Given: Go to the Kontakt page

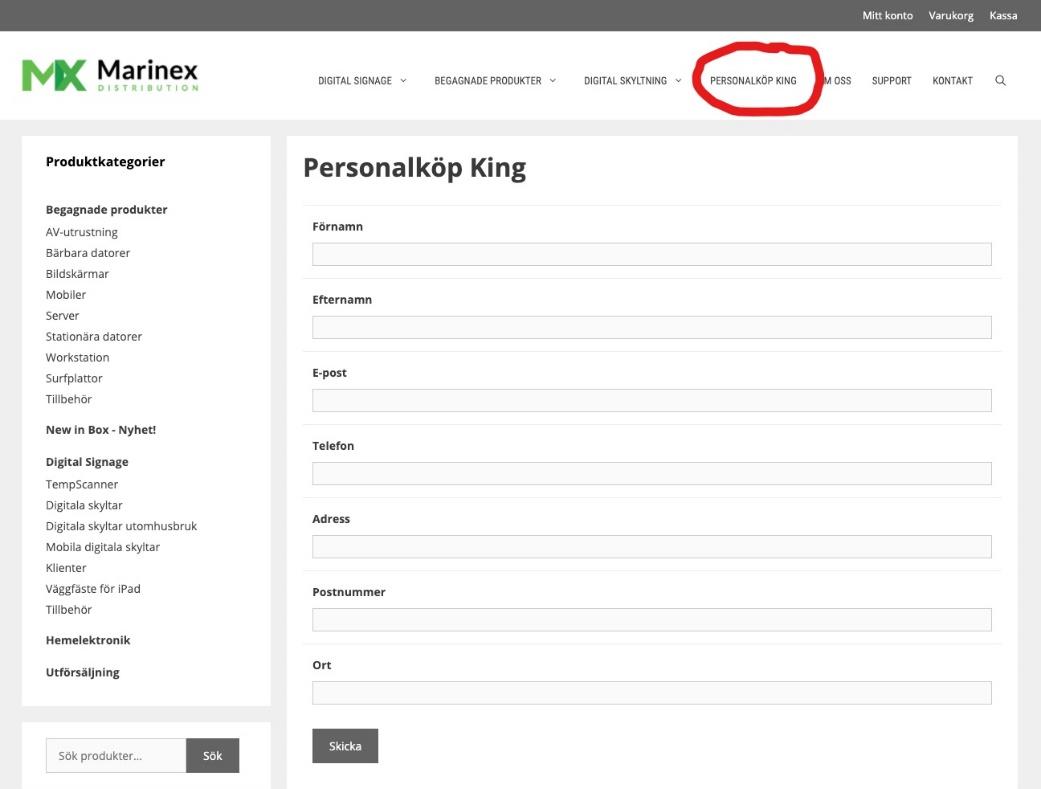Looking at the screenshot, I should [952, 81].
